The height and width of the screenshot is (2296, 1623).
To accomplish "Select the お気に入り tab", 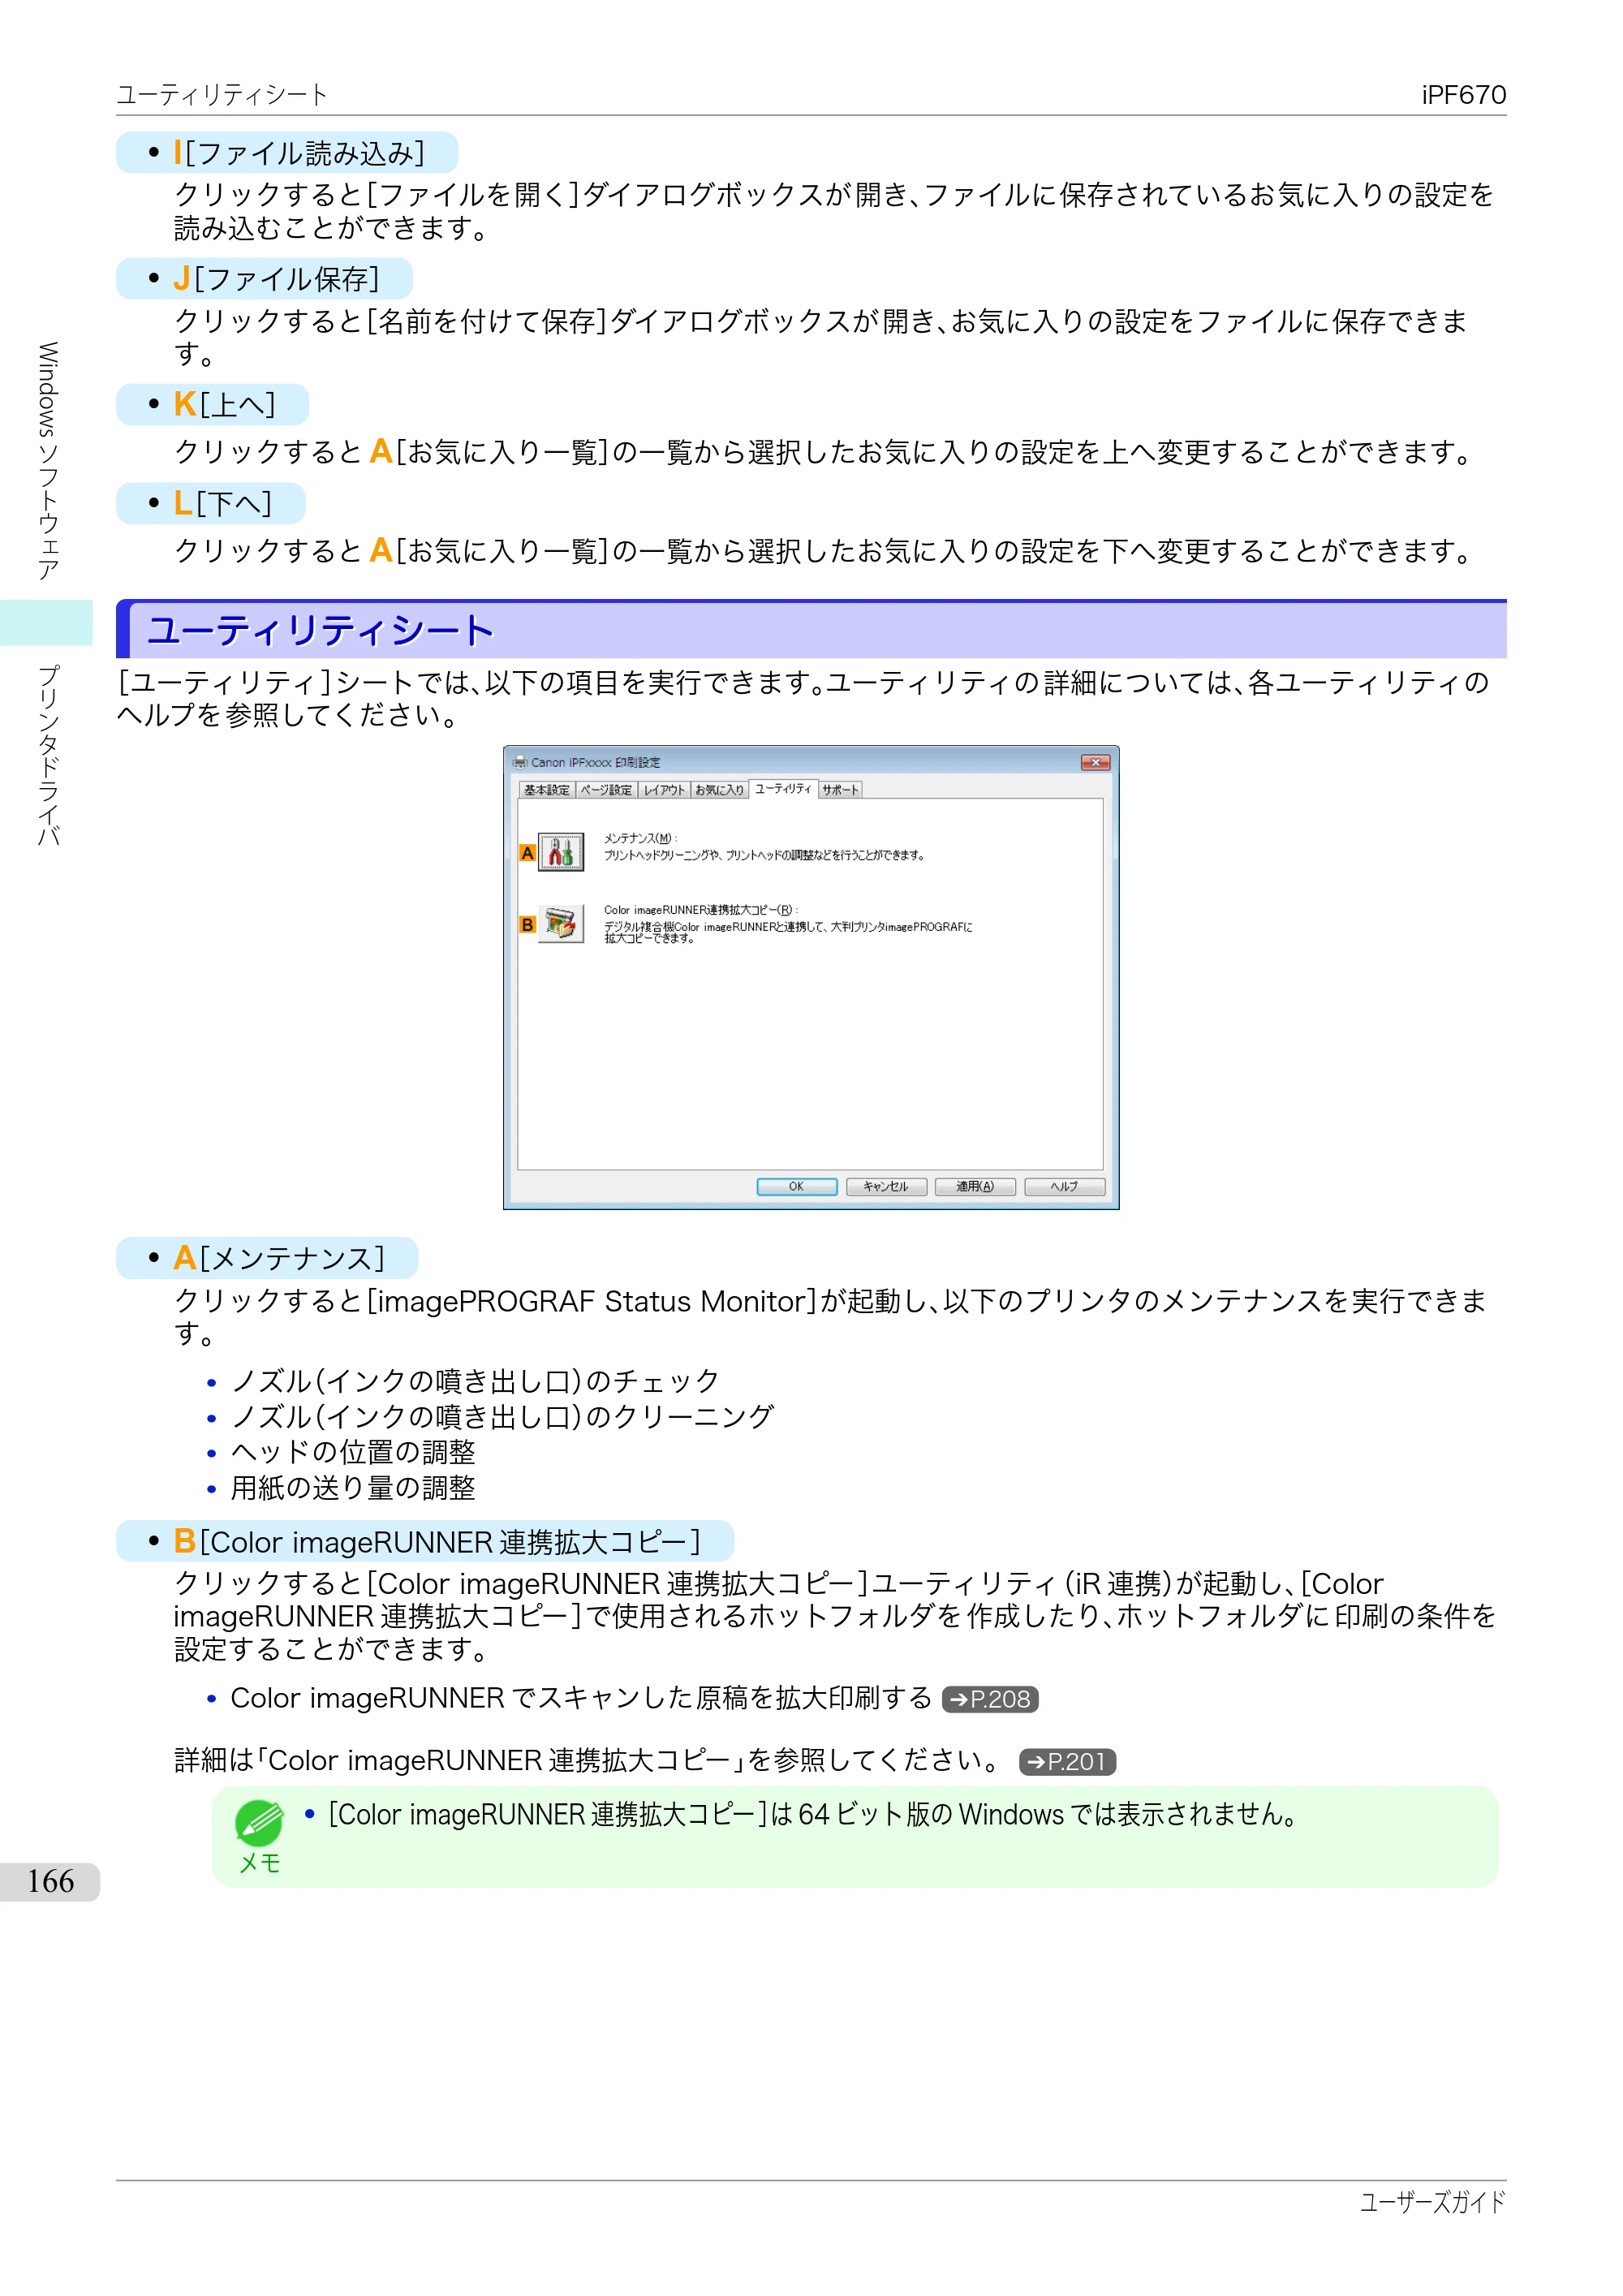I will (x=719, y=790).
